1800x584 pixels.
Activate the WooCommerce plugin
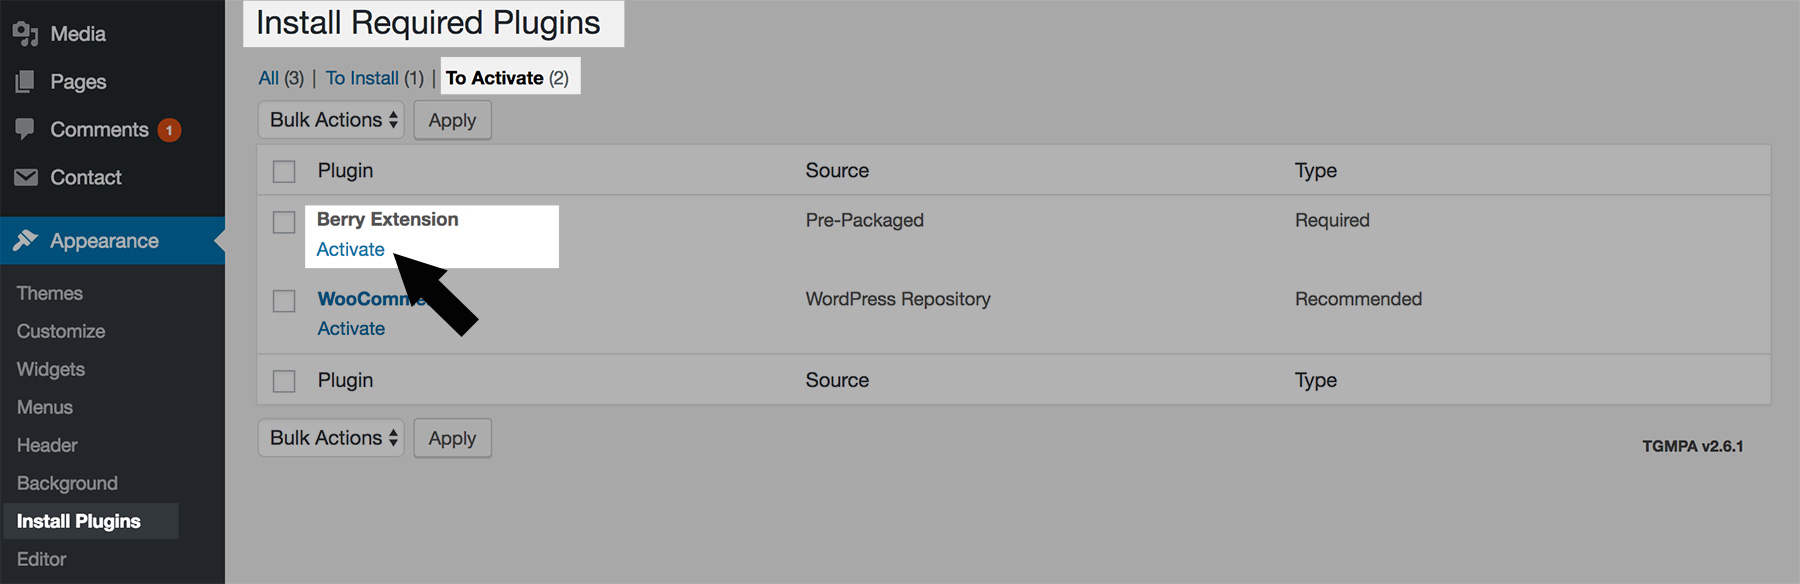[x=351, y=328]
